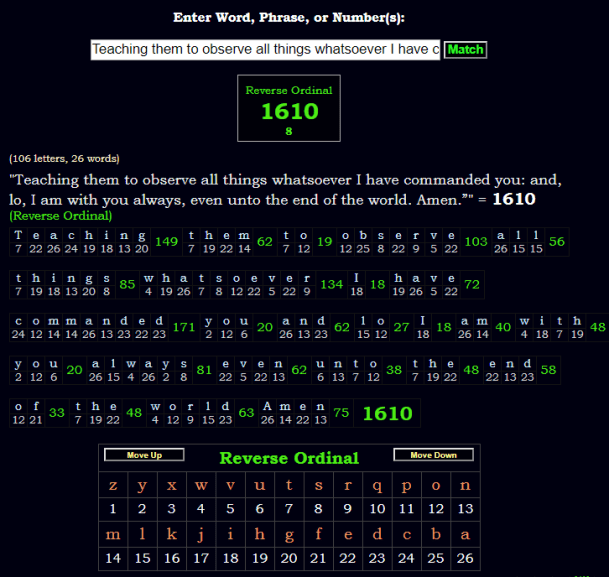Image resolution: width=609 pixels, height=577 pixels.
Task: Click the Move Up button
Action: point(144,456)
